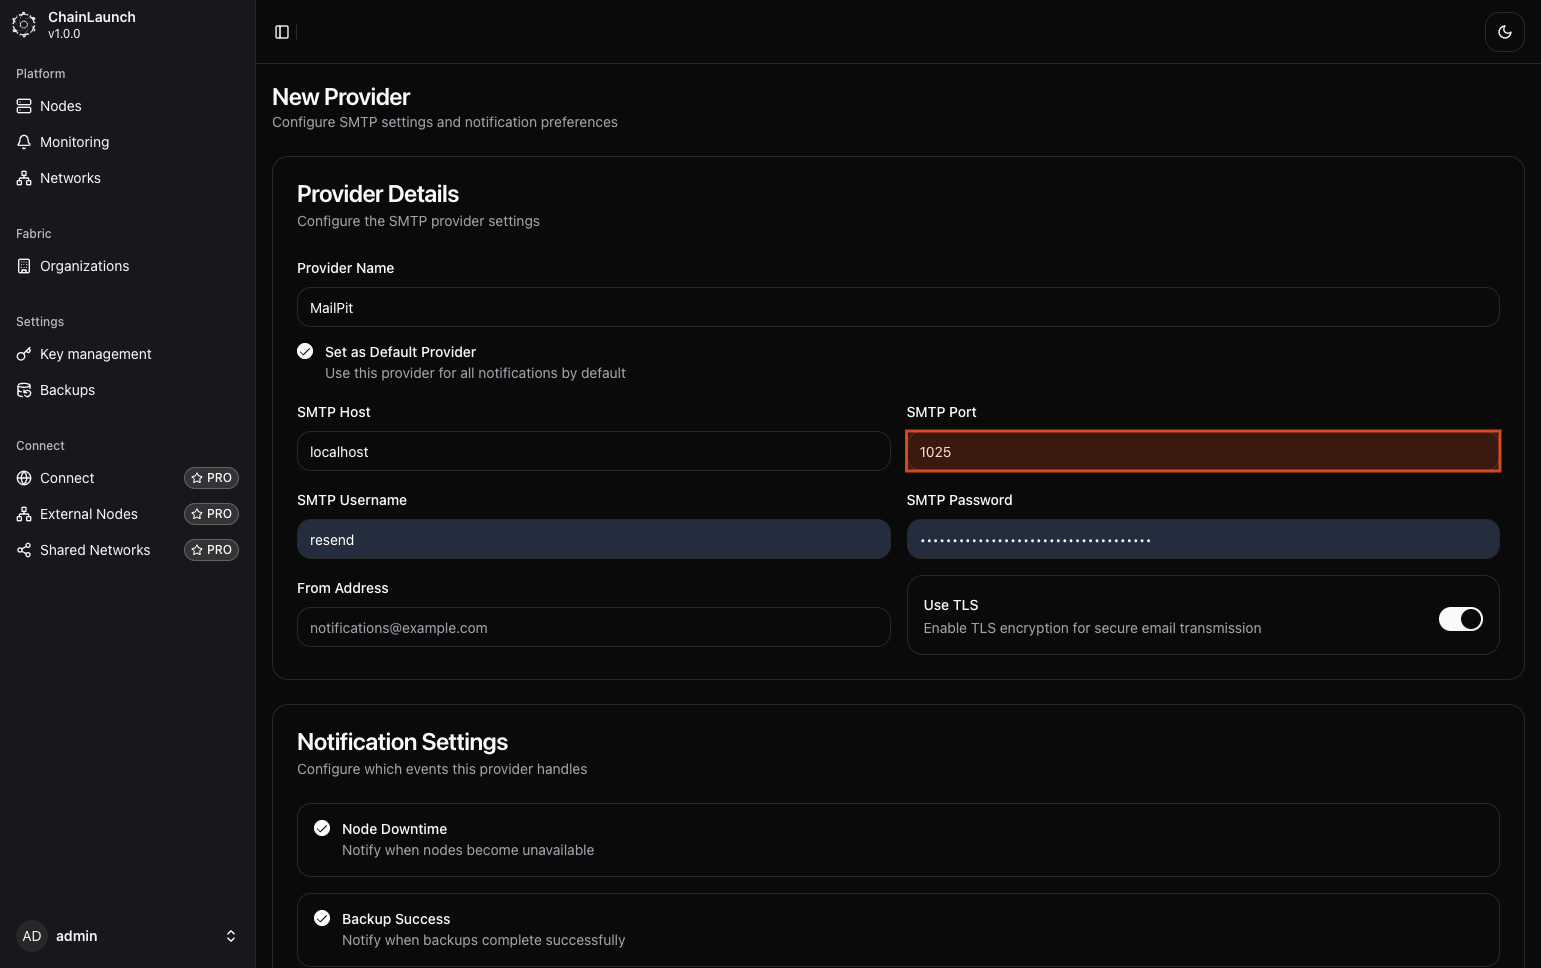Click into the SMTP Host field

pyautogui.click(x=593, y=452)
